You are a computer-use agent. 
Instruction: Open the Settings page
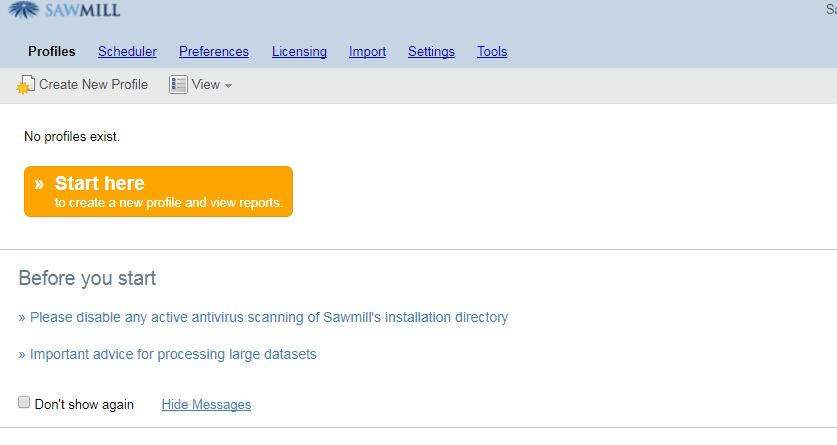click(x=431, y=51)
